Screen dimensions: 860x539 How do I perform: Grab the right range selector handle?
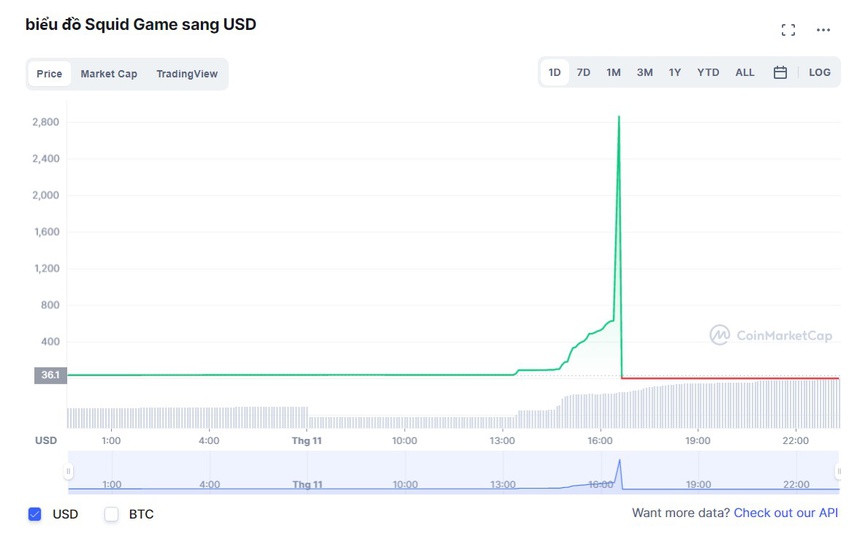tap(837, 471)
